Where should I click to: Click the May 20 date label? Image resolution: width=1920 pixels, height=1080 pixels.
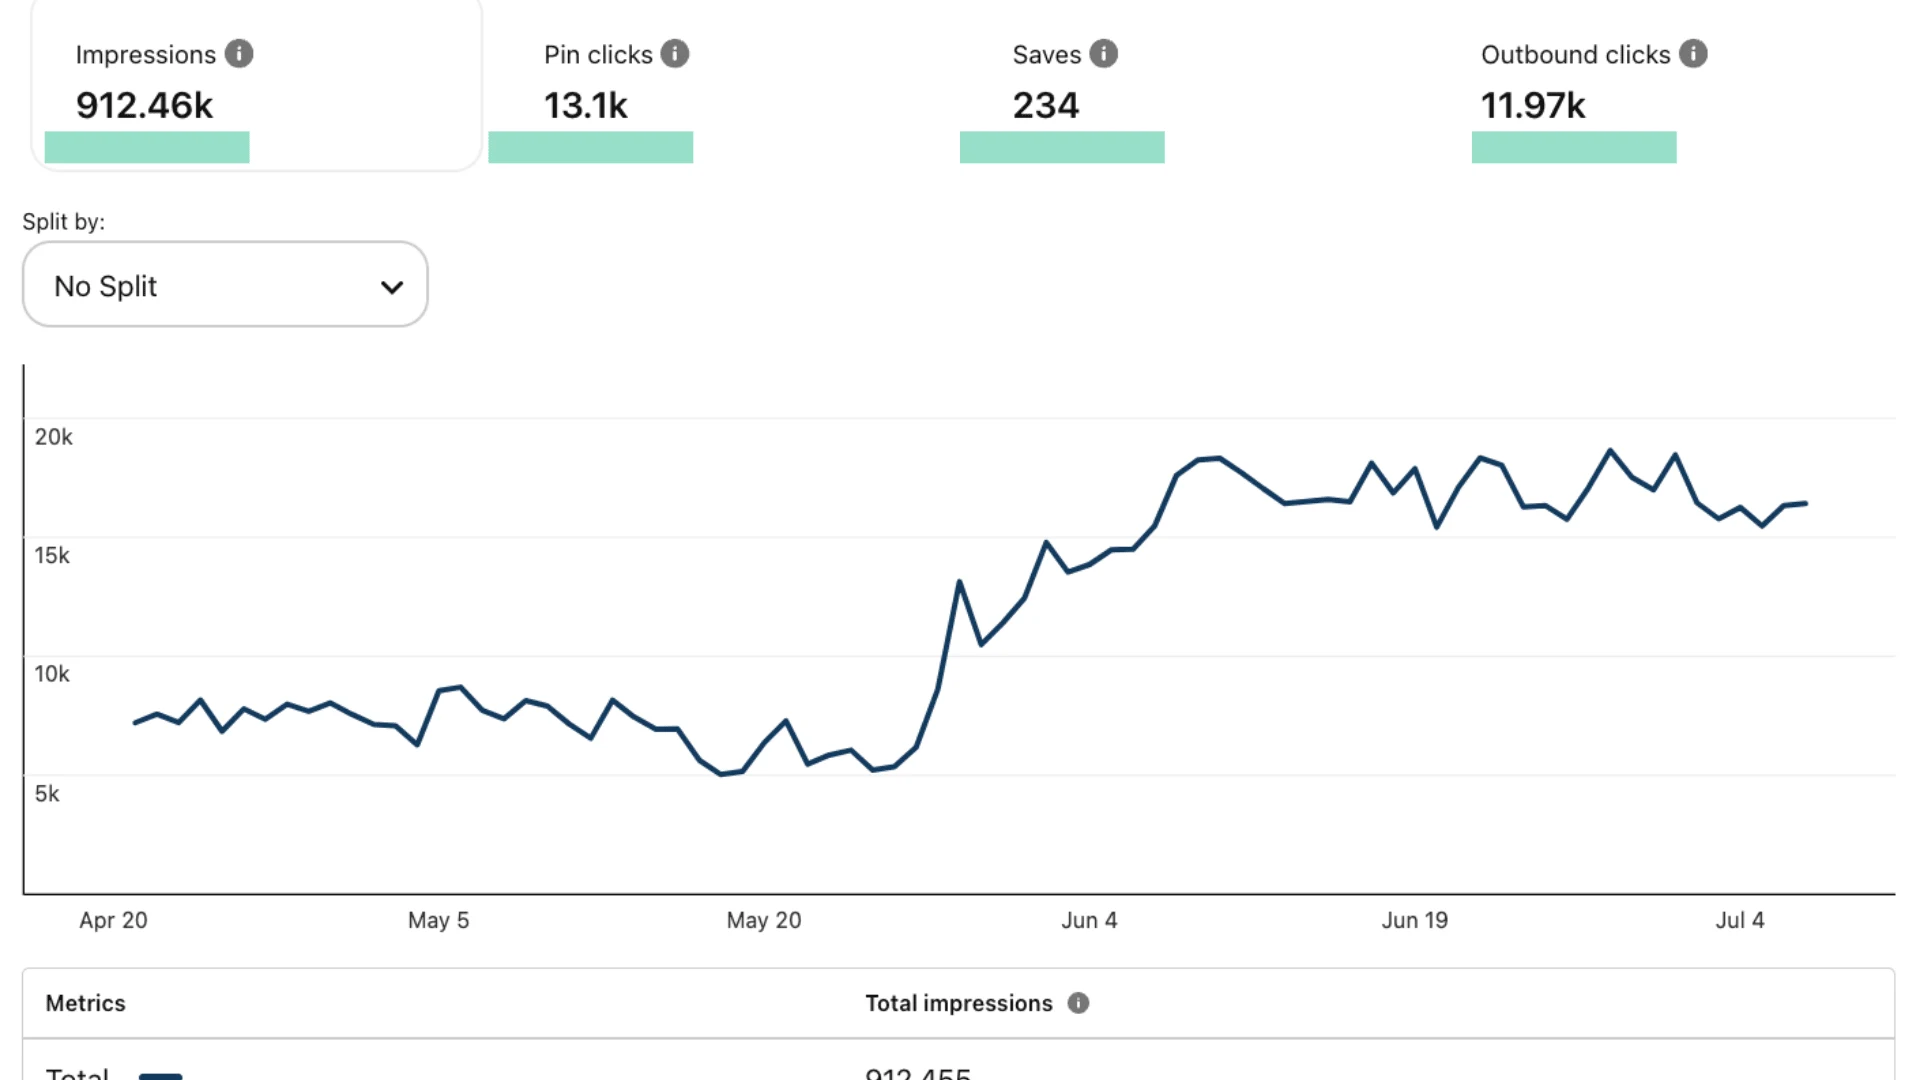tap(764, 921)
